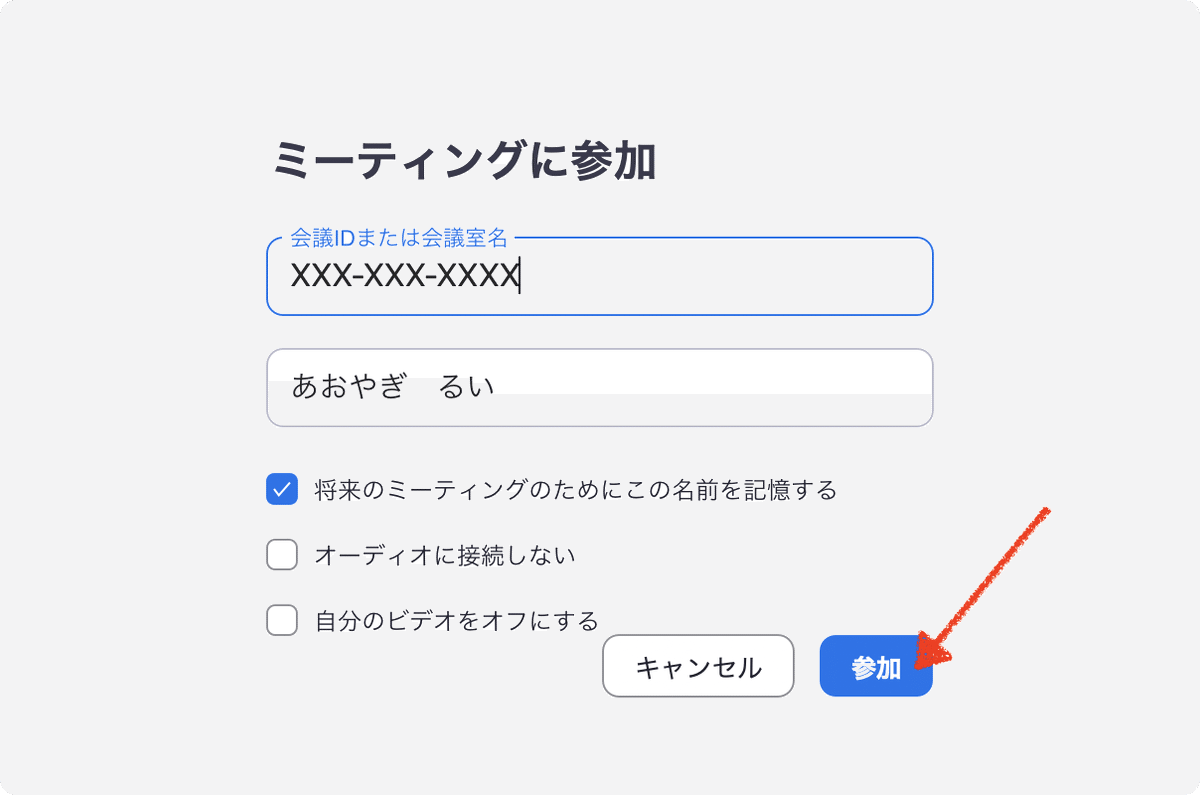This screenshot has width=1200, height=795.
Task: Click the blue 参加 join button
Action: click(x=875, y=665)
